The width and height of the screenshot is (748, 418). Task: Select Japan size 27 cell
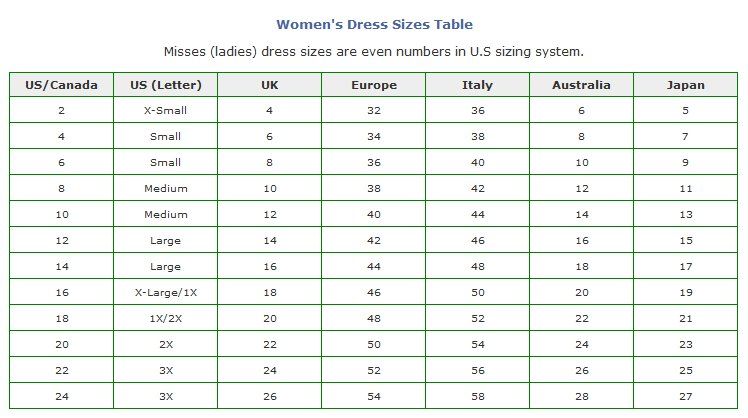686,397
